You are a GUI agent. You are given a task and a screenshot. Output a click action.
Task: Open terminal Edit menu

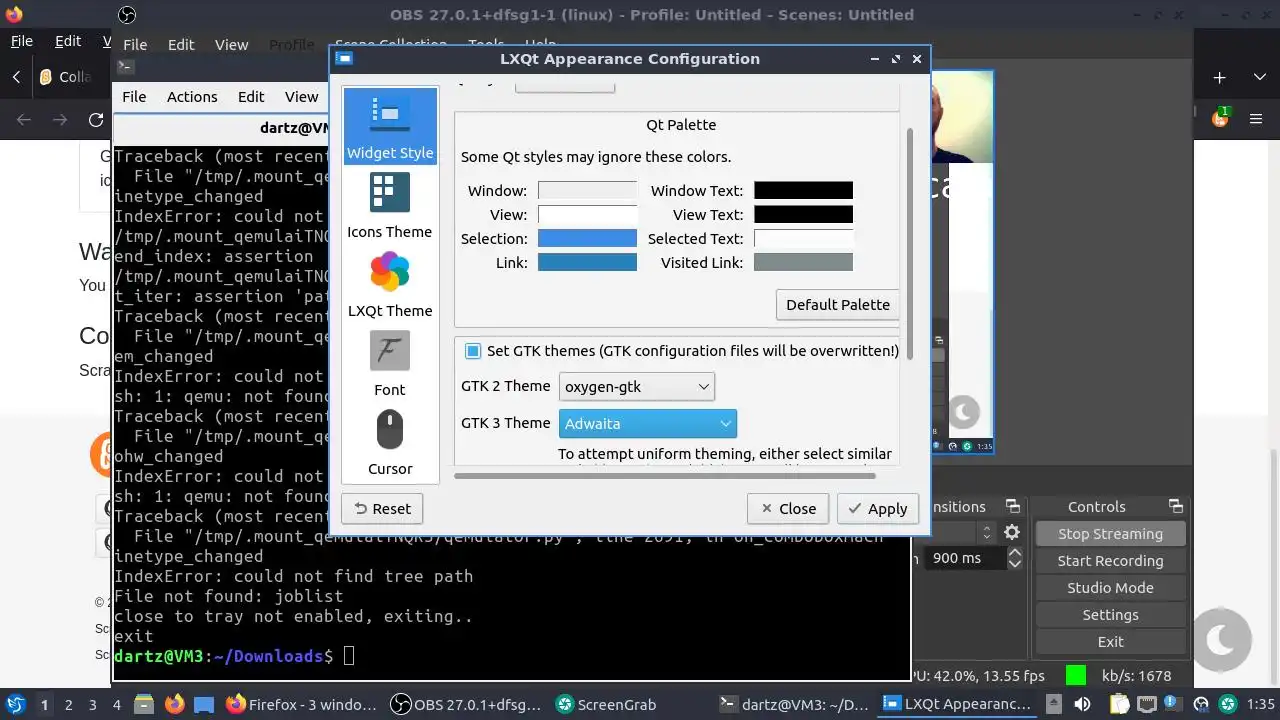251,96
